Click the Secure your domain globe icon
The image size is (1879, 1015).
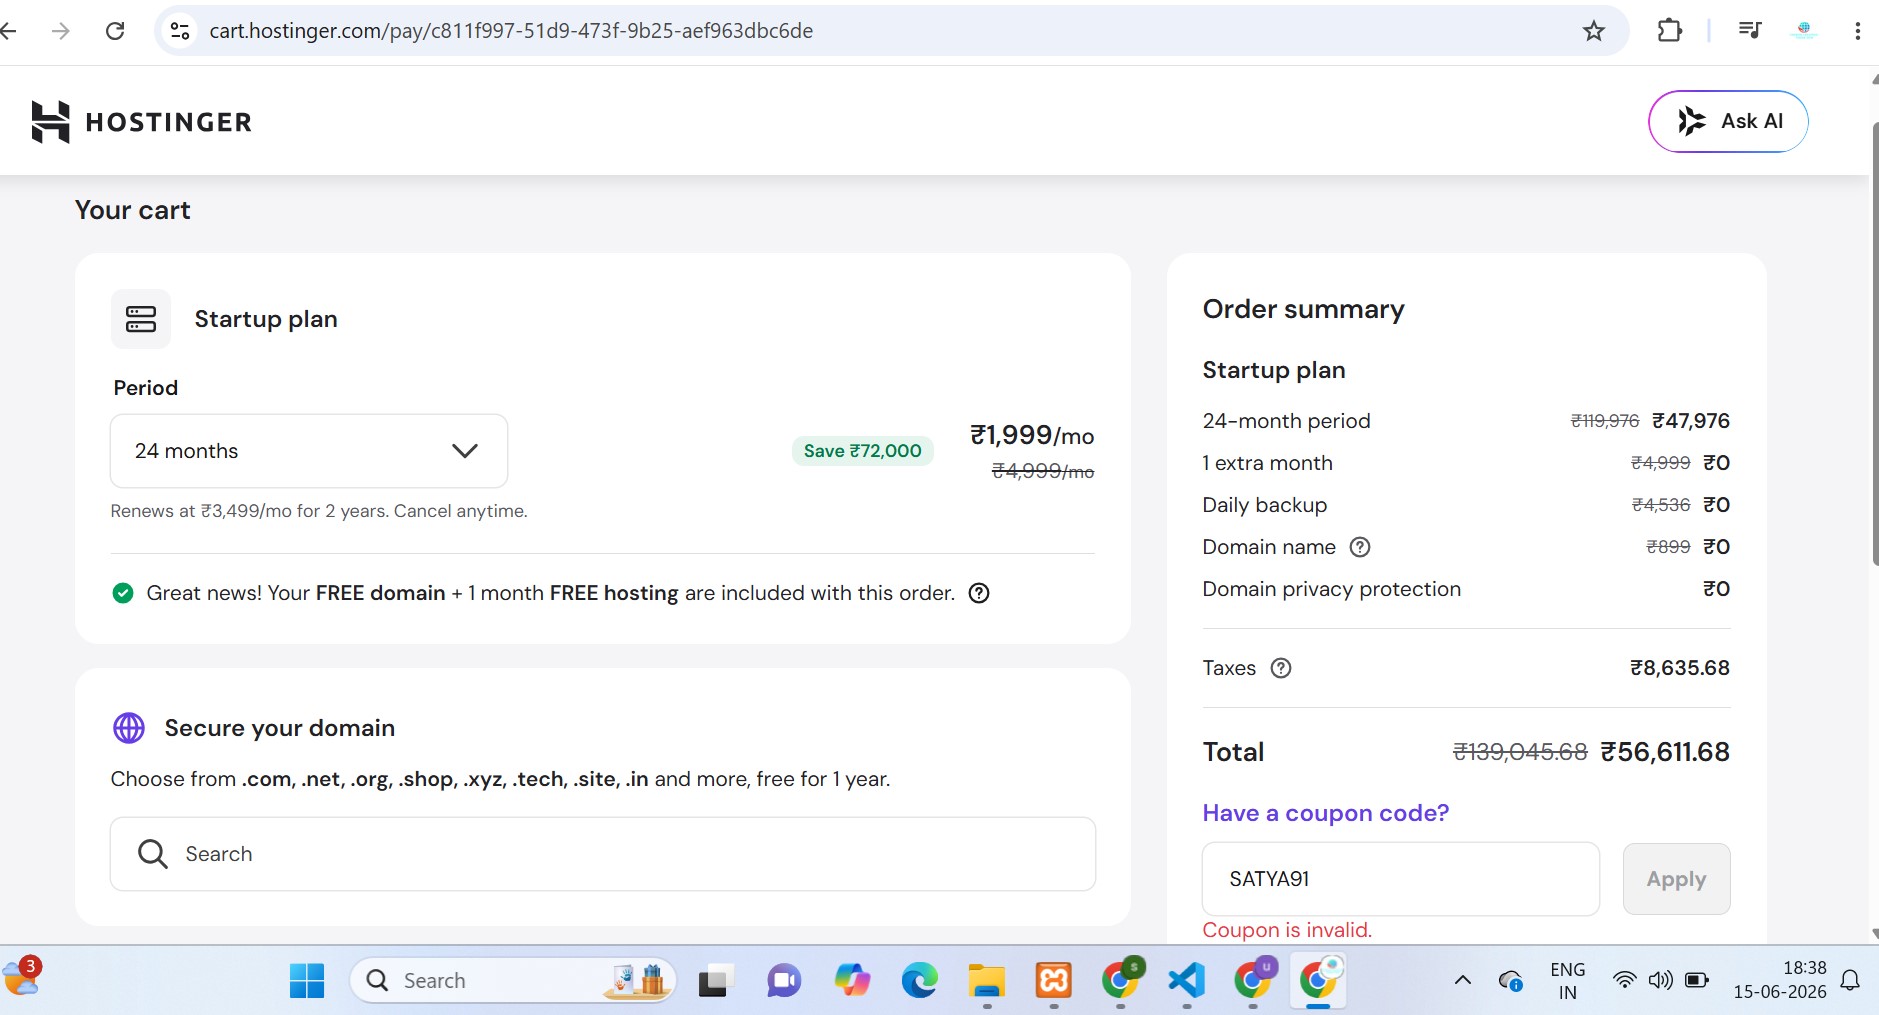tap(129, 728)
